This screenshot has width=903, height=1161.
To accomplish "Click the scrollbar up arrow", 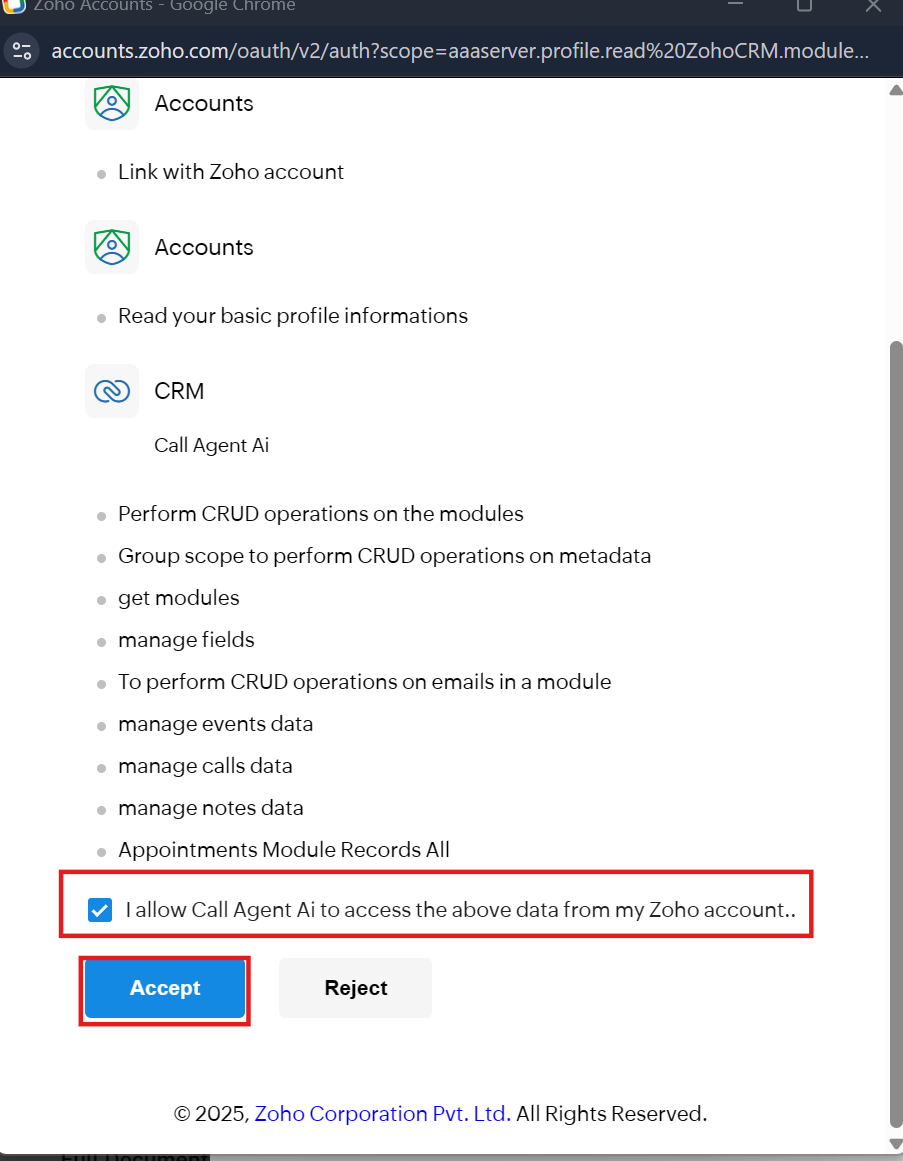I will point(895,91).
